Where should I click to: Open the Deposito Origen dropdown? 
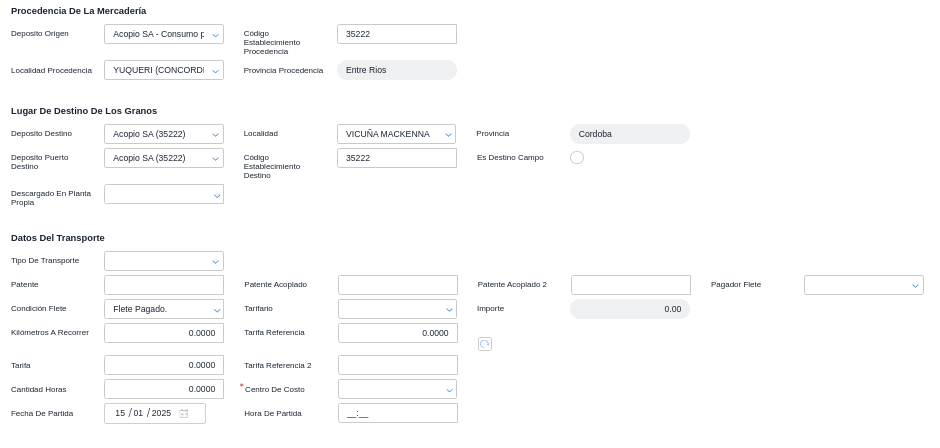tap(164, 34)
